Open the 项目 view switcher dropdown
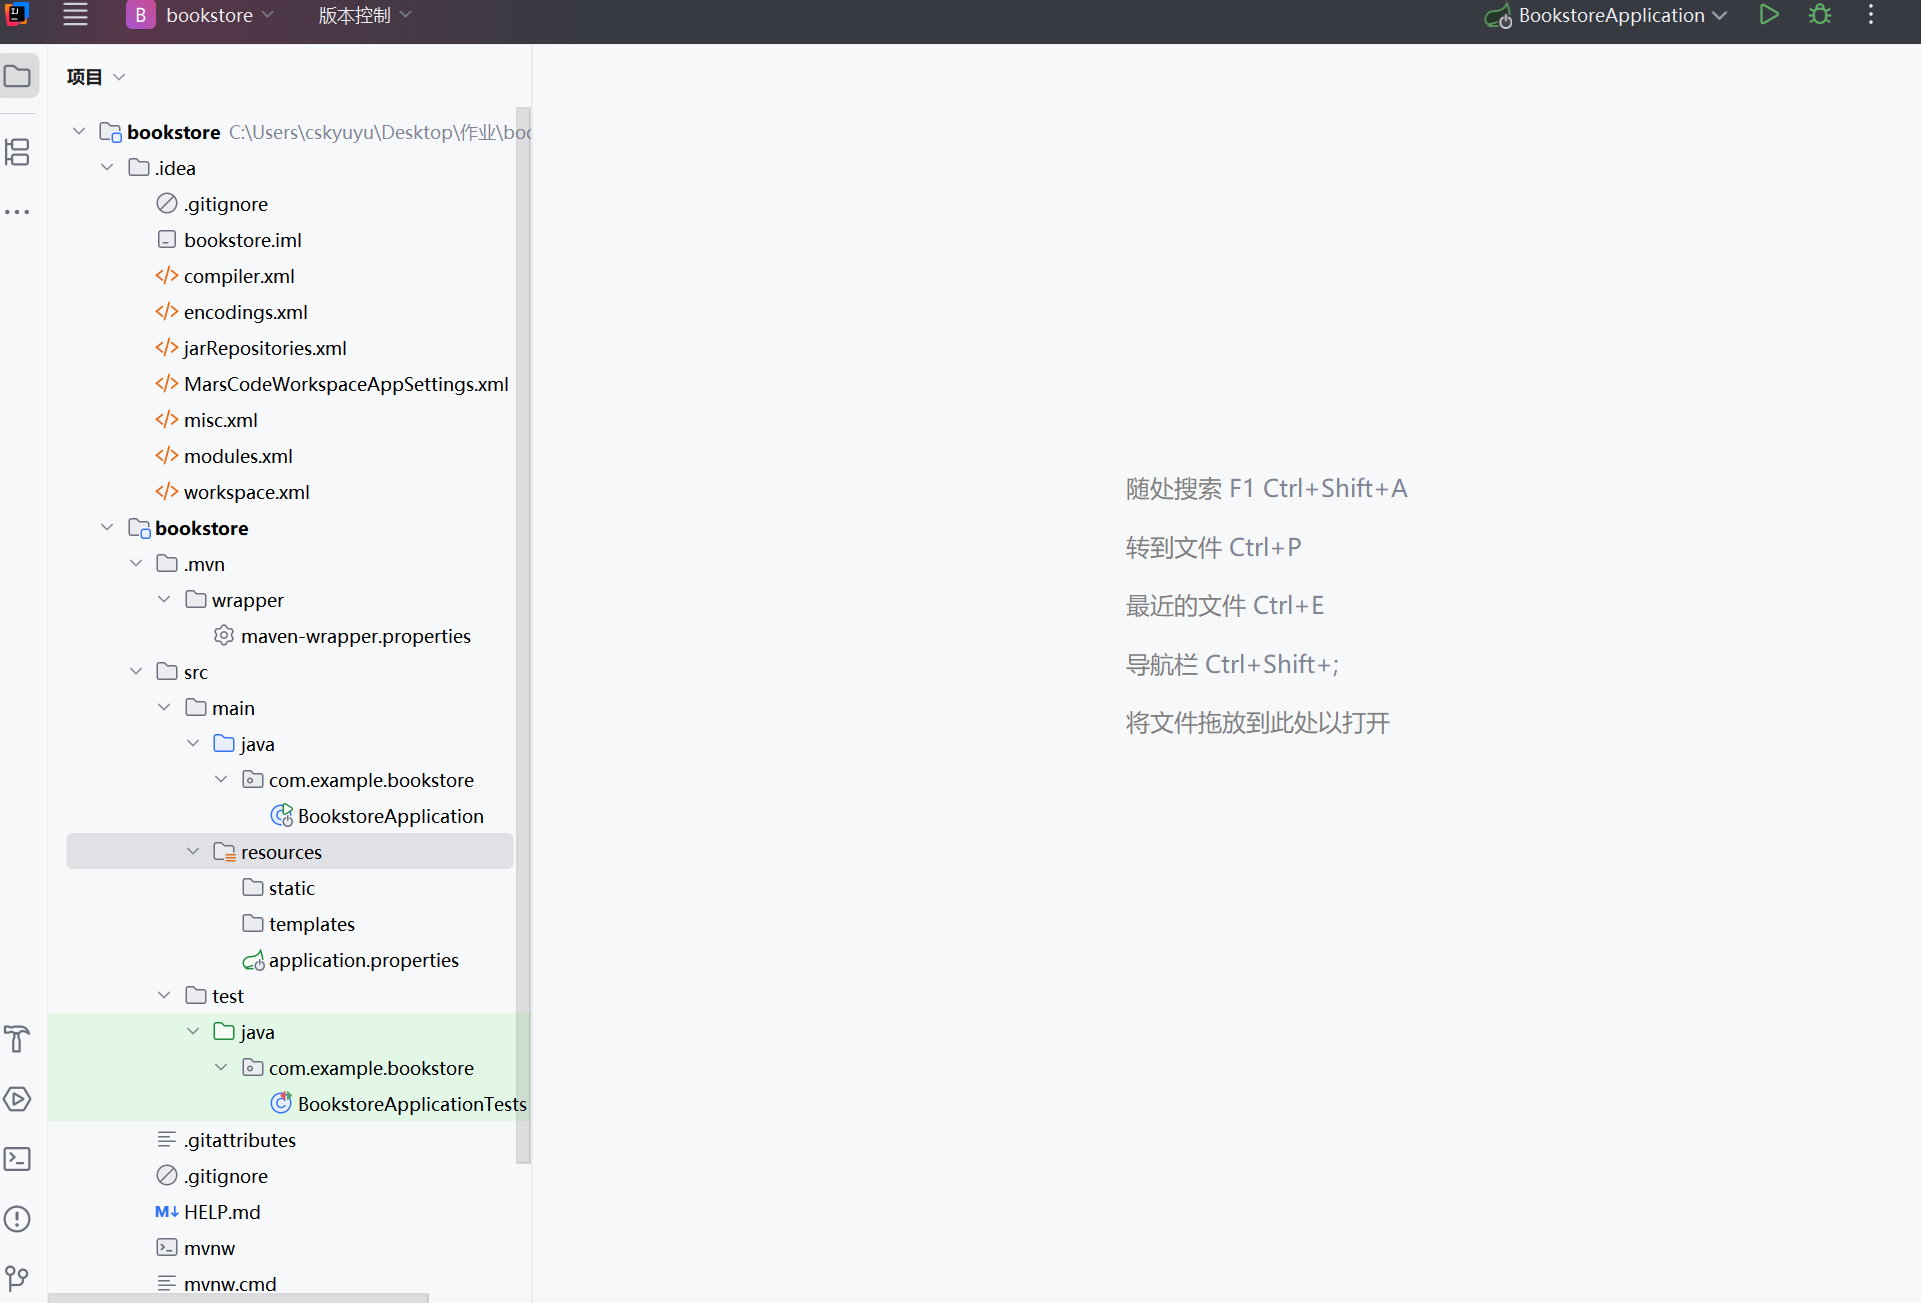The image size is (1921, 1303). pyautogui.click(x=119, y=76)
